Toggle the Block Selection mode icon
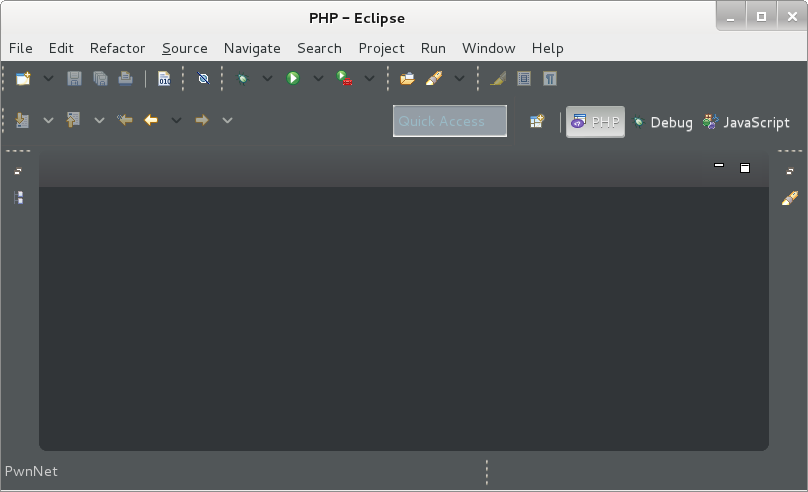 (524, 78)
